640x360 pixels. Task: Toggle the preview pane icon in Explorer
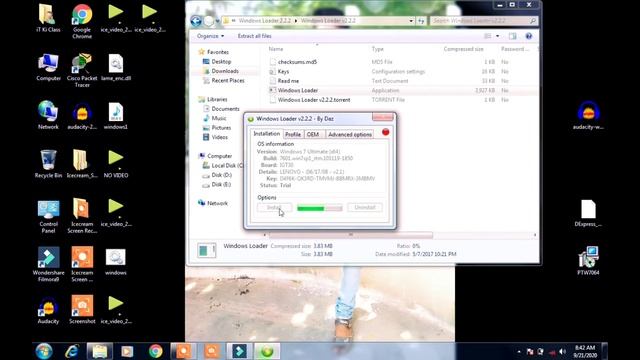point(512,36)
